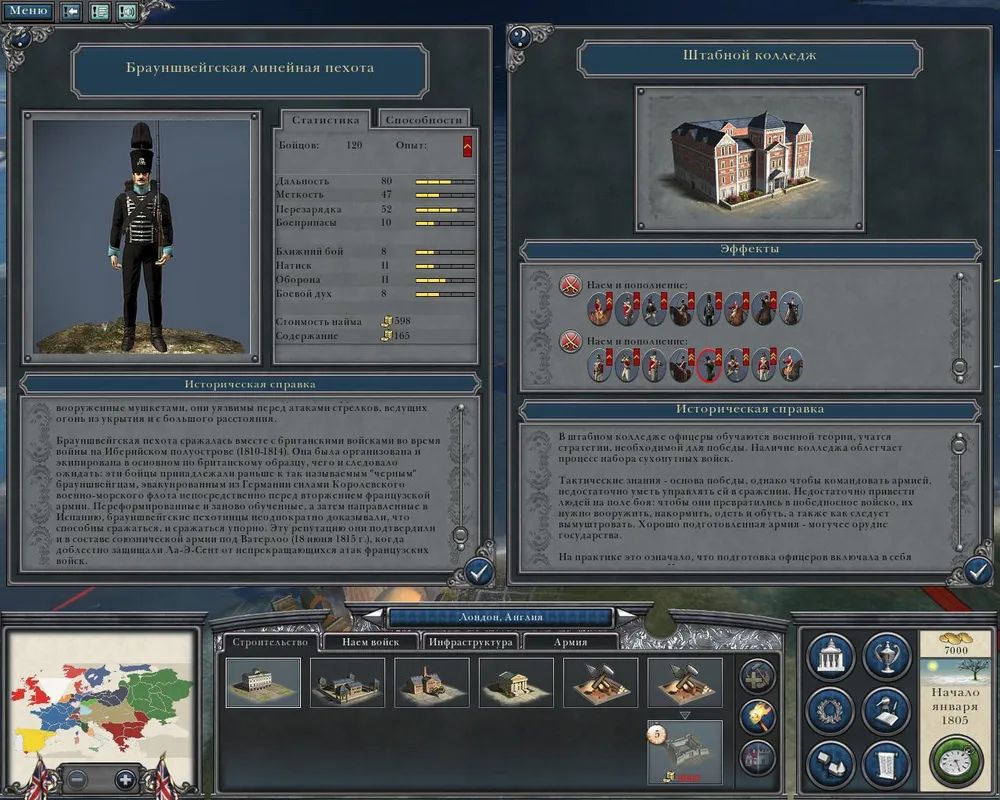Click the first crossed-sabres Наем и пополнение icon
The height and width of the screenshot is (800, 1000).
(570, 285)
